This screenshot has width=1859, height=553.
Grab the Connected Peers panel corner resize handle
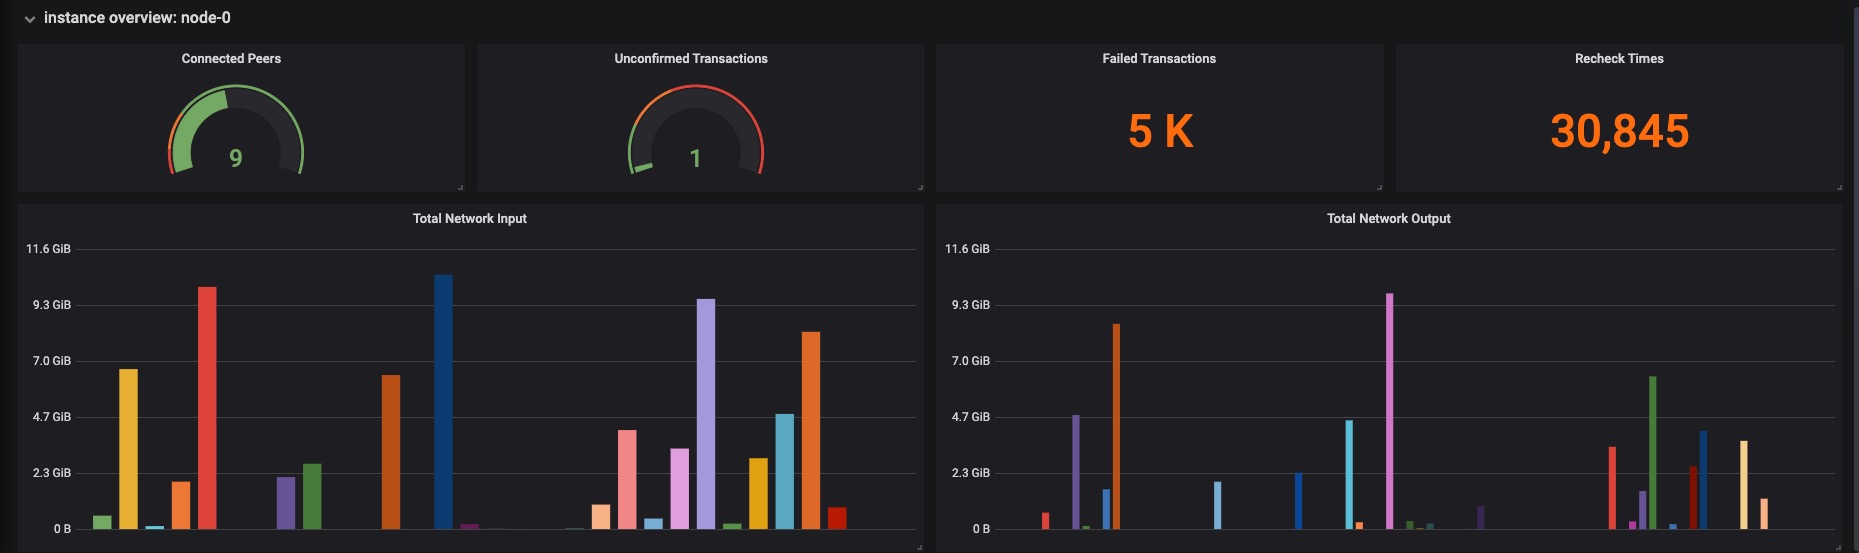[x=460, y=187]
